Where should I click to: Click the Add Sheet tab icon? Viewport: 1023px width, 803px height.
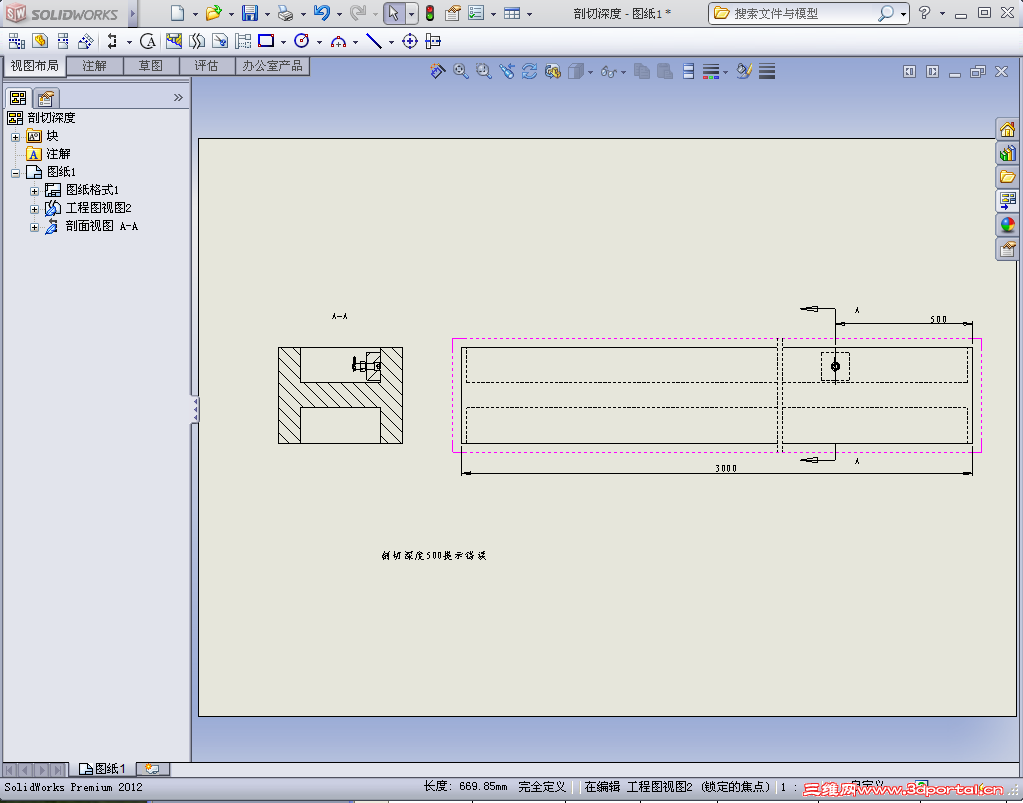153,769
